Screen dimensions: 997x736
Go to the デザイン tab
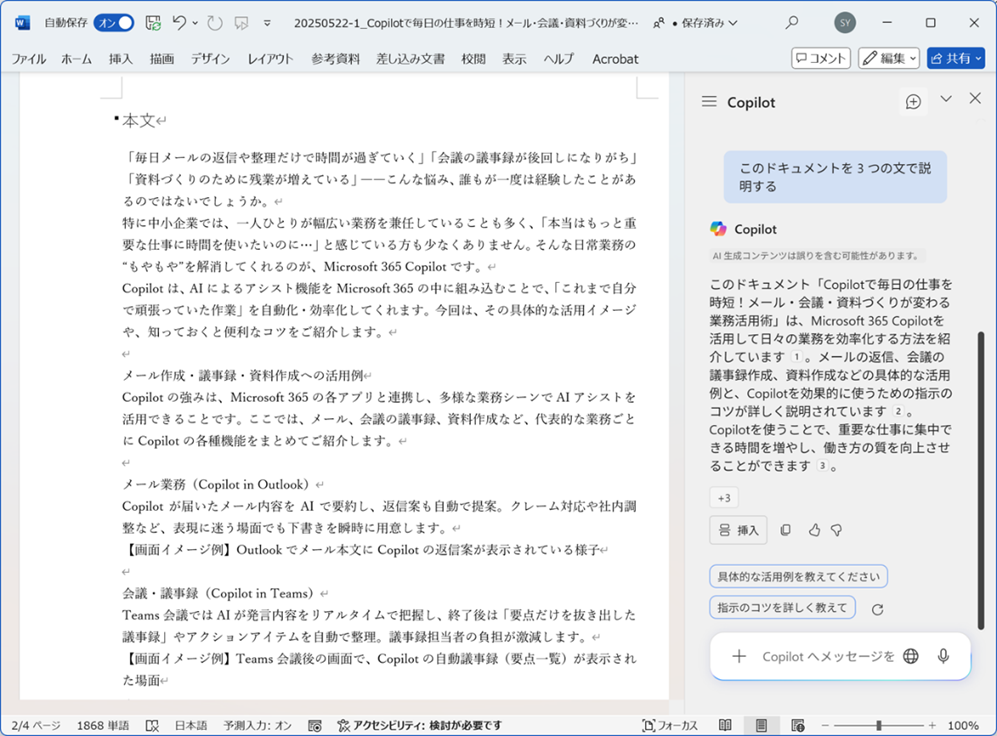click(210, 59)
